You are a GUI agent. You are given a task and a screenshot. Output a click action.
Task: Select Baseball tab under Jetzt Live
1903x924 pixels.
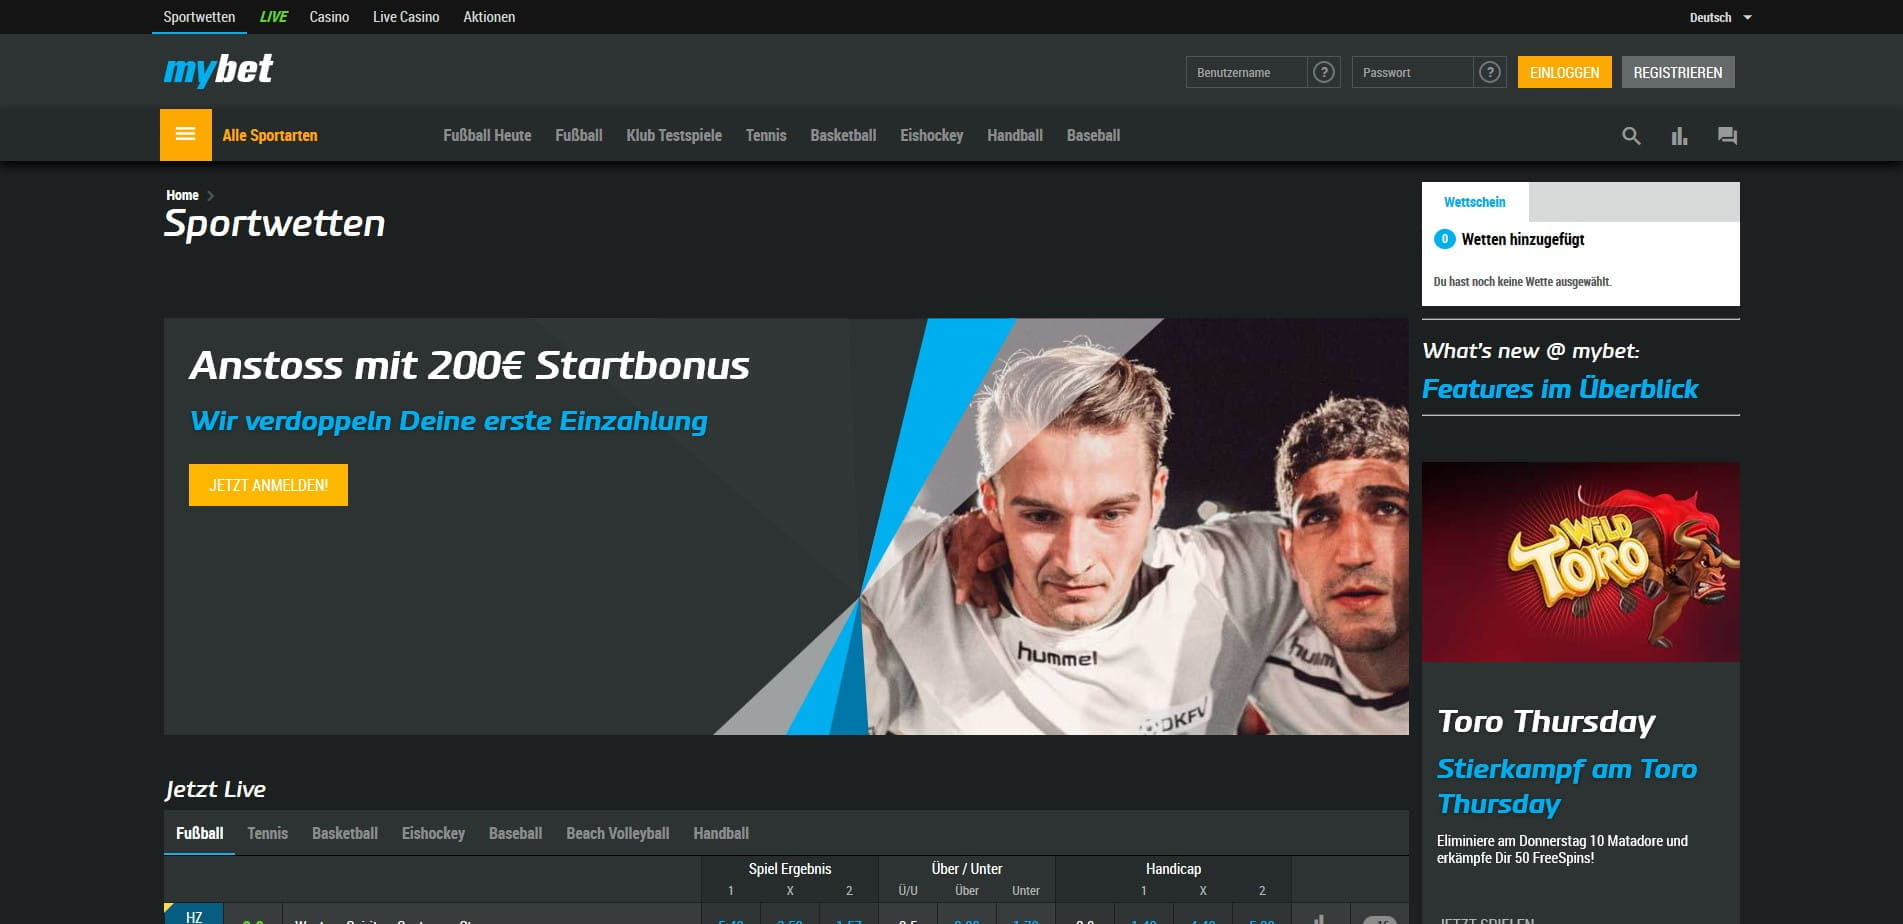pyautogui.click(x=515, y=833)
